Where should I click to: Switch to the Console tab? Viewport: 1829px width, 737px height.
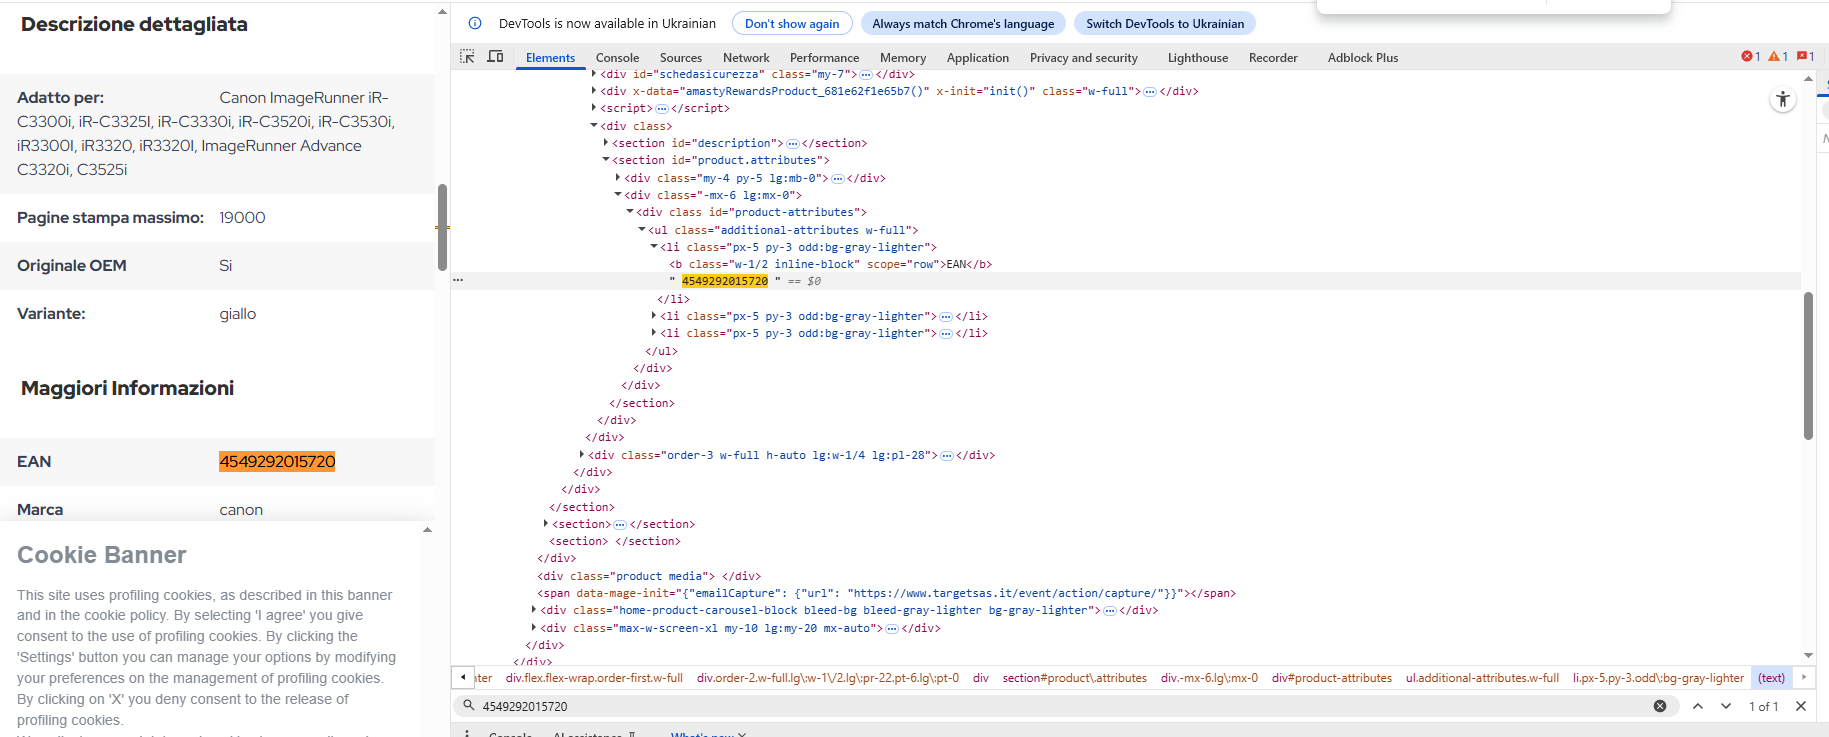tap(617, 58)
